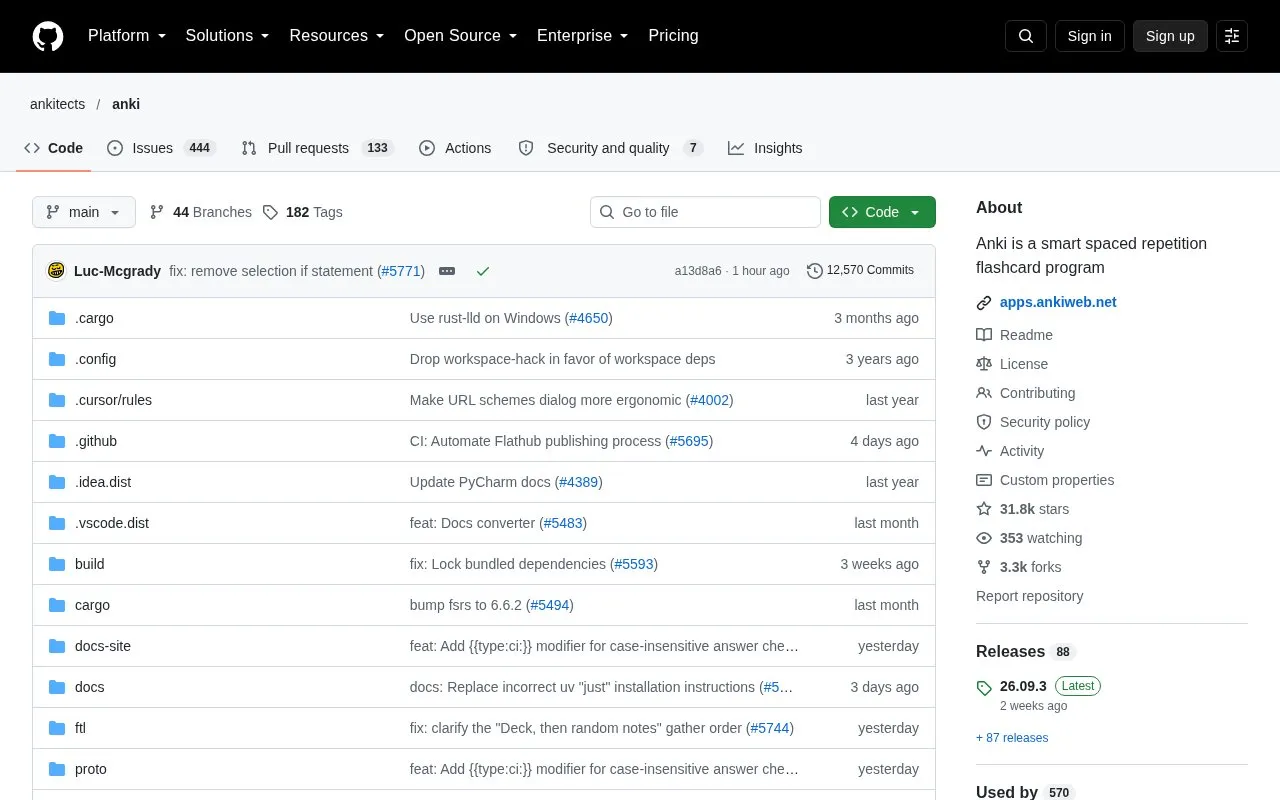The image size is (1280, 800).
Task: Click the green checkmark commit status icon
Action: tap(483, 271)
